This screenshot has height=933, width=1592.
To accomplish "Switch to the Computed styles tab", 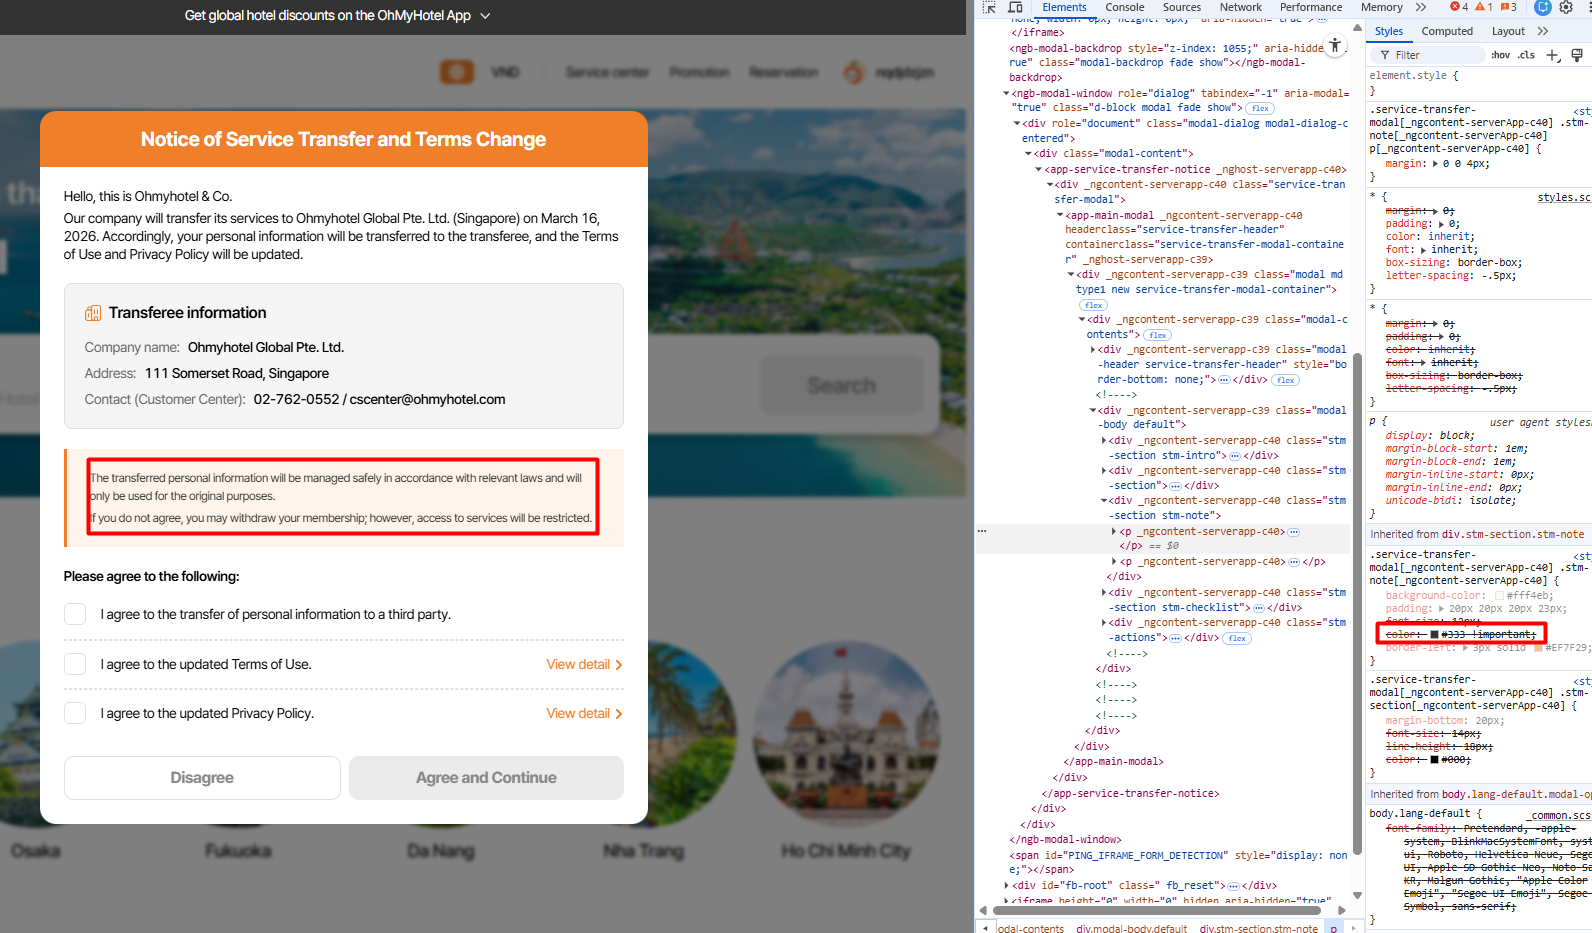I will 1447,31.
